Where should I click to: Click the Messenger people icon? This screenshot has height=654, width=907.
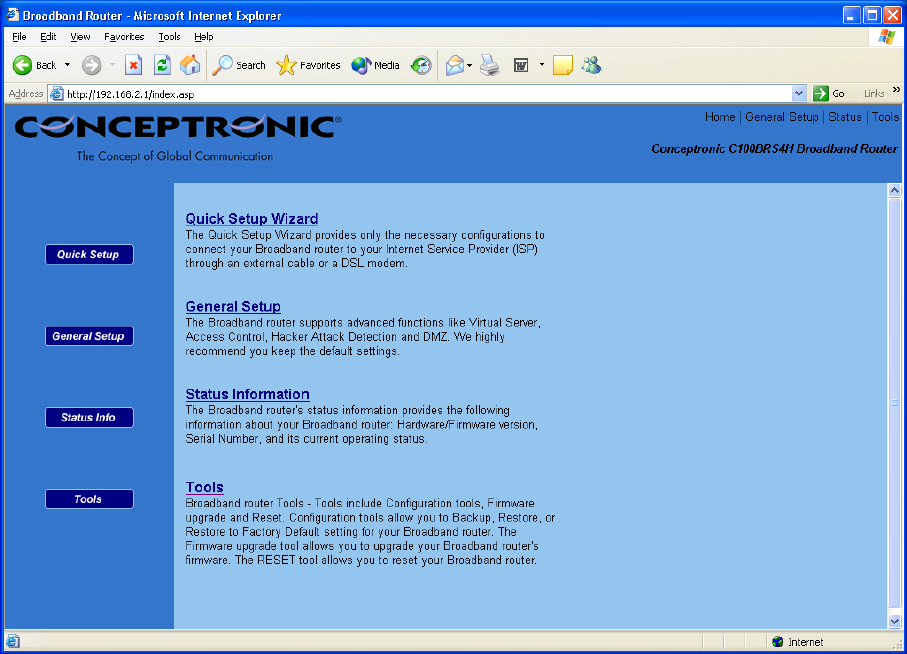point(592,65)
